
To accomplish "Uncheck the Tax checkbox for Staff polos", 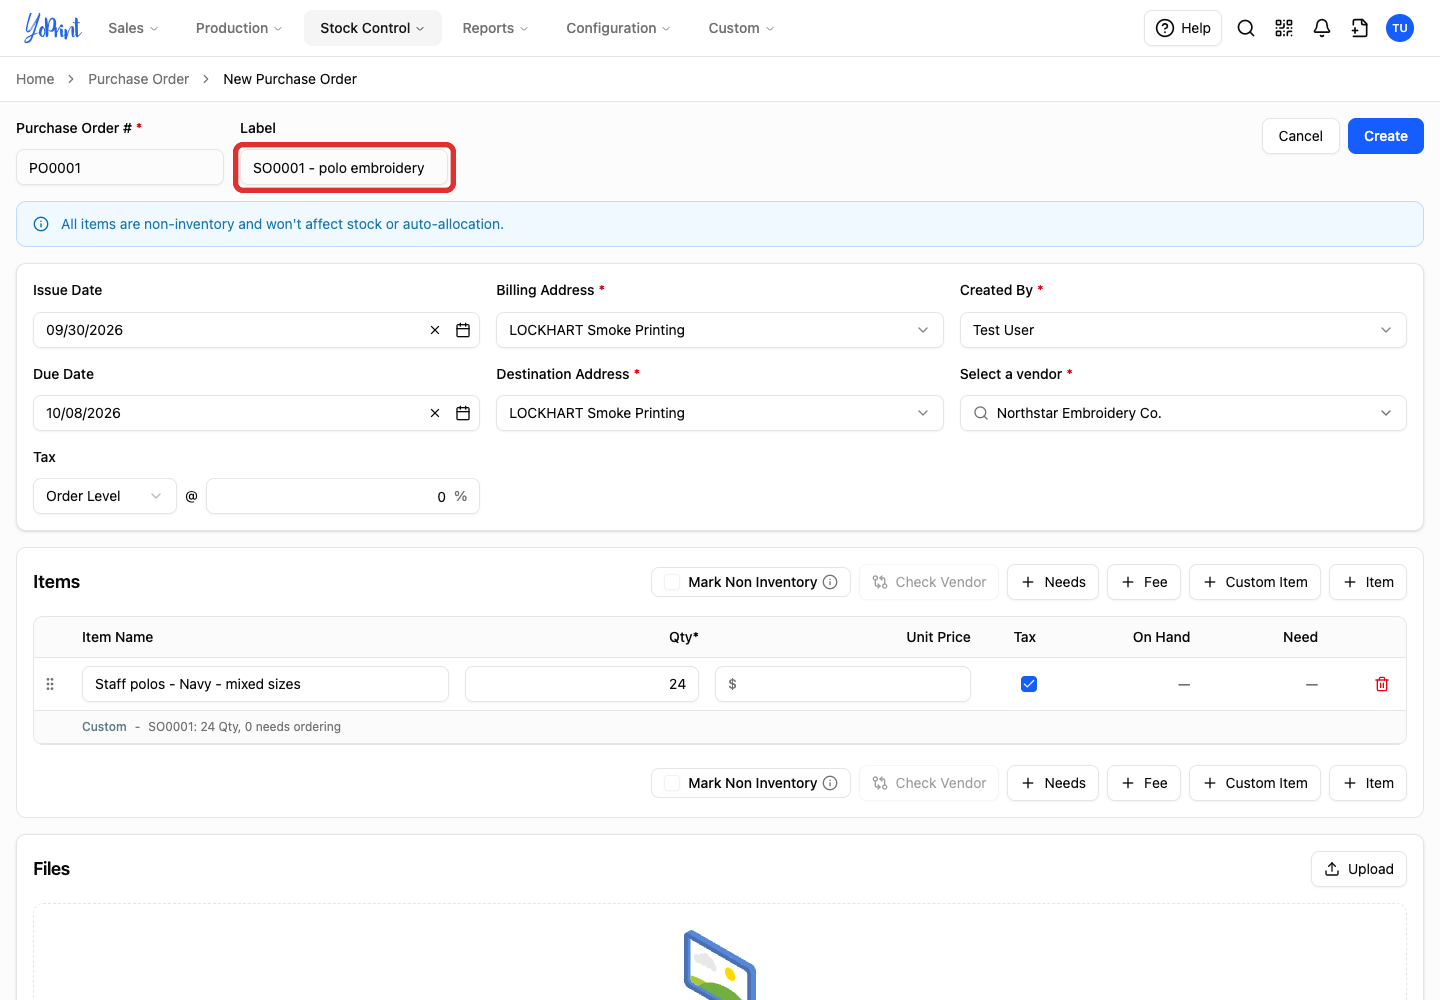I will [1029, 684].
